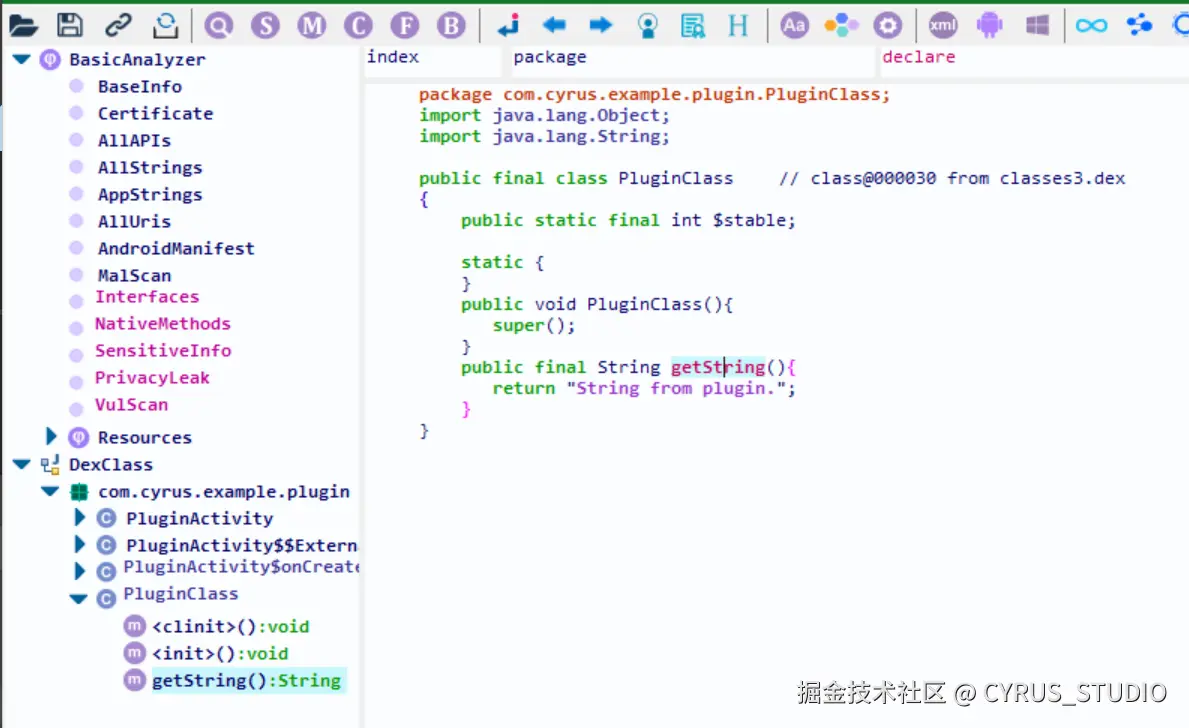Expand the PluginActivity class node
The height and width of the screenshot is (728, 1189).
[79, 517]
